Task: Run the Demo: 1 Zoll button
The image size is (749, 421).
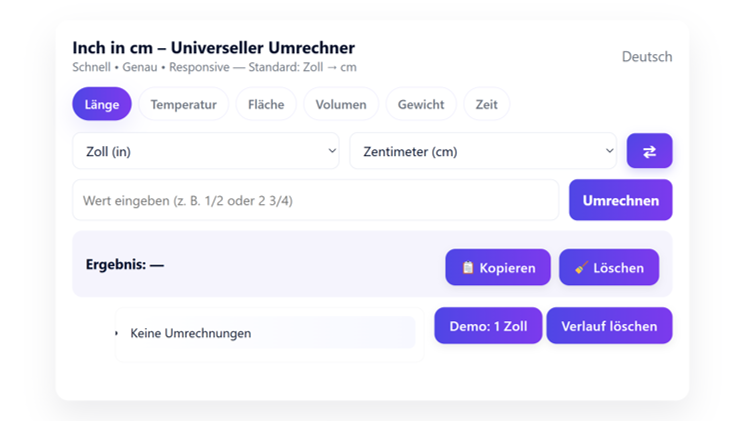Action: click(x=488, y=325)
